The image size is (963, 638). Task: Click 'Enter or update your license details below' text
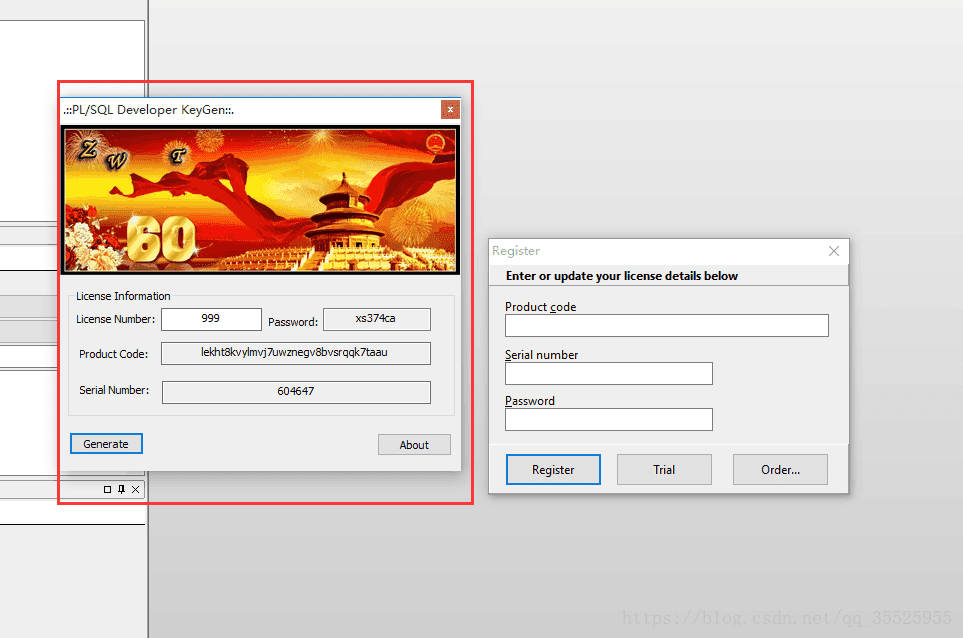pyautogui.click(x=622, y=276)
